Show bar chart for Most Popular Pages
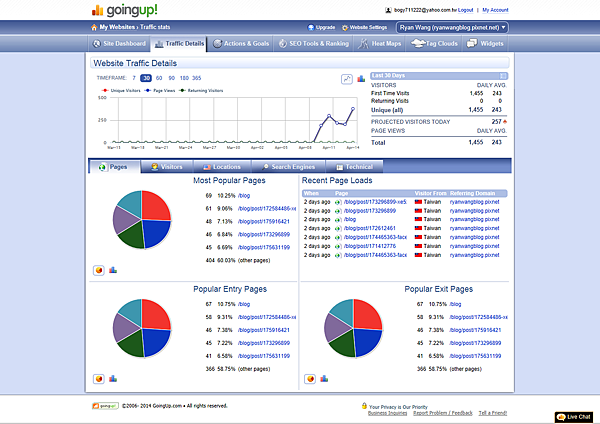 click(113, 270)
